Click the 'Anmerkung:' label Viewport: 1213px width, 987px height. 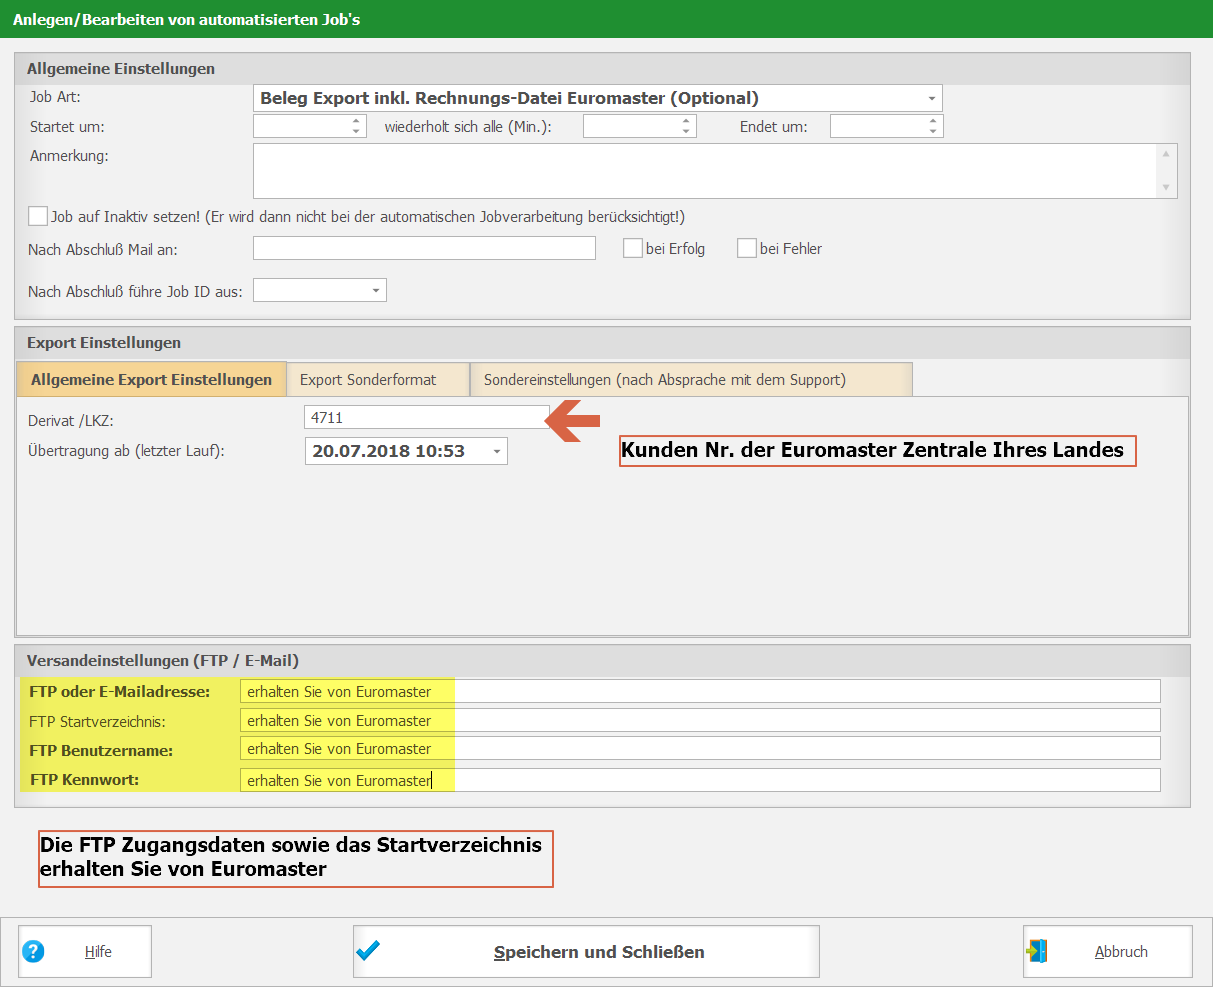(69, 156)
